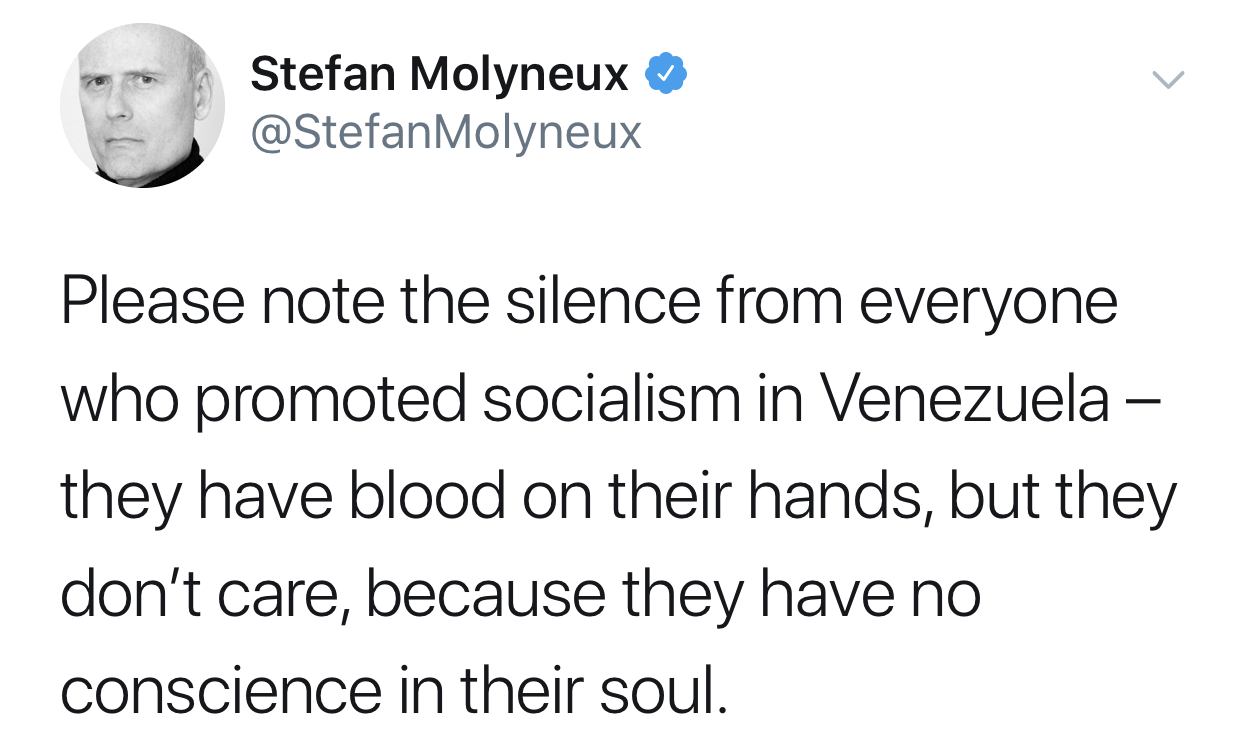This screenshot has width=1242, height=750.
Task: Click the word "Please" starting the tweet
Action: [x=152, y=302]
